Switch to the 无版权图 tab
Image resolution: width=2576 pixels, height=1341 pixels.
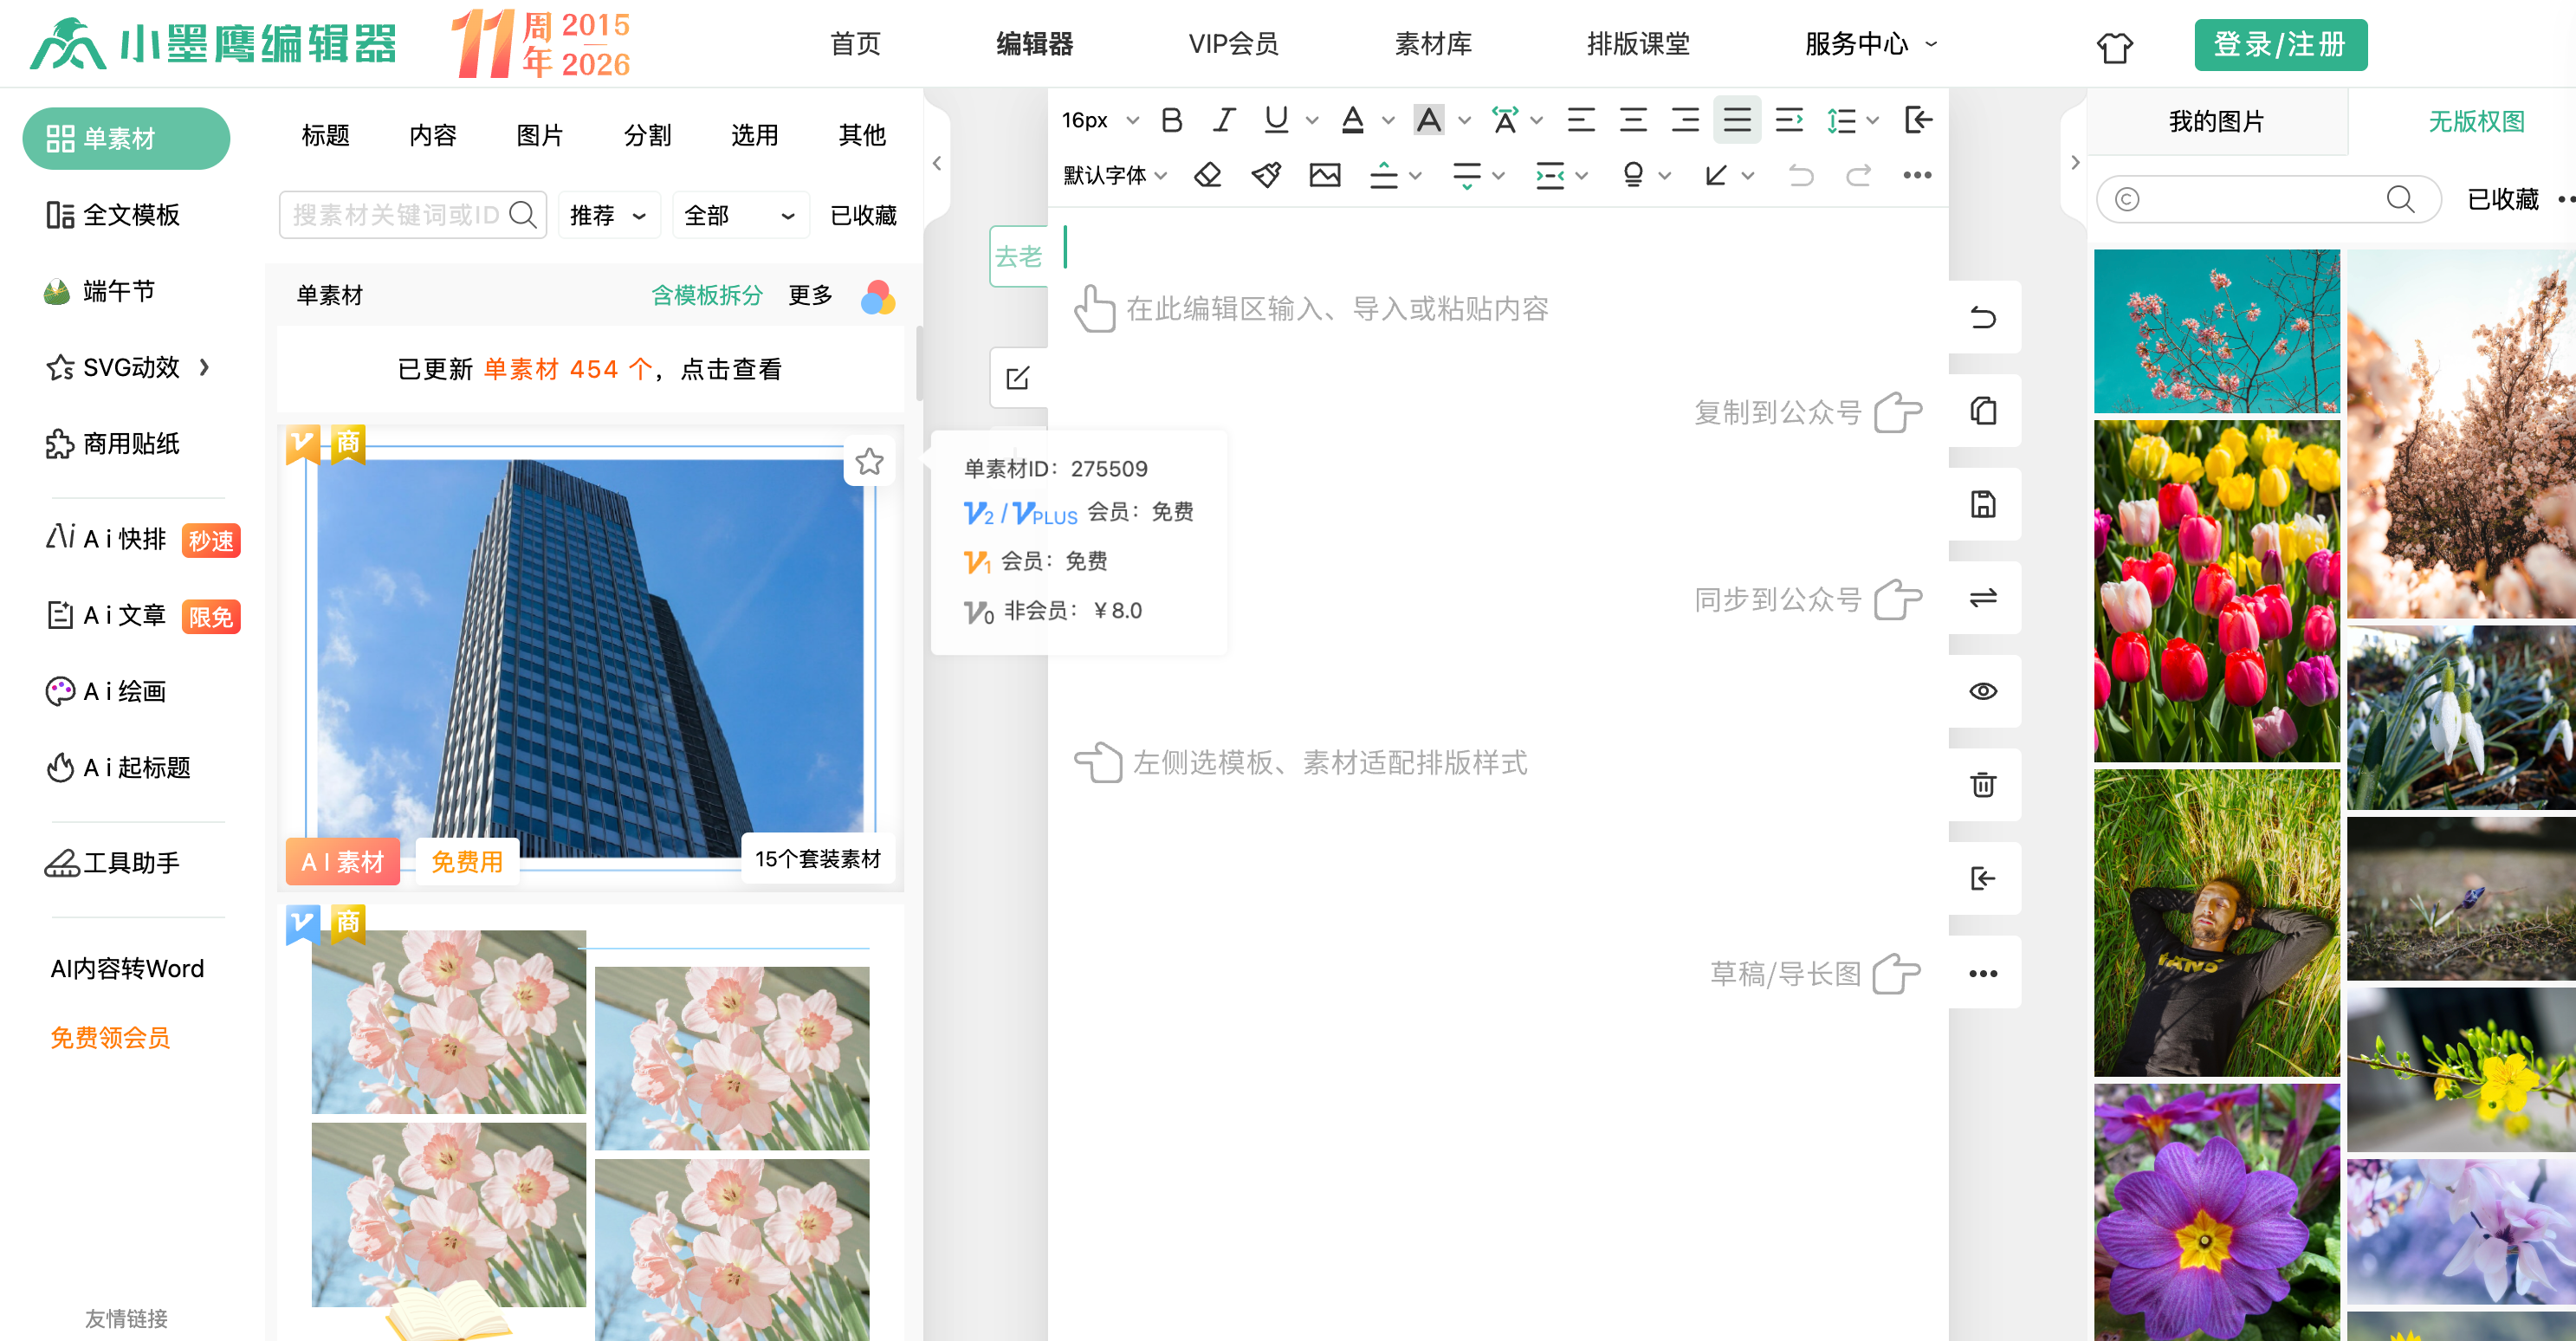pyautogui.click(x=2476, y=122)
